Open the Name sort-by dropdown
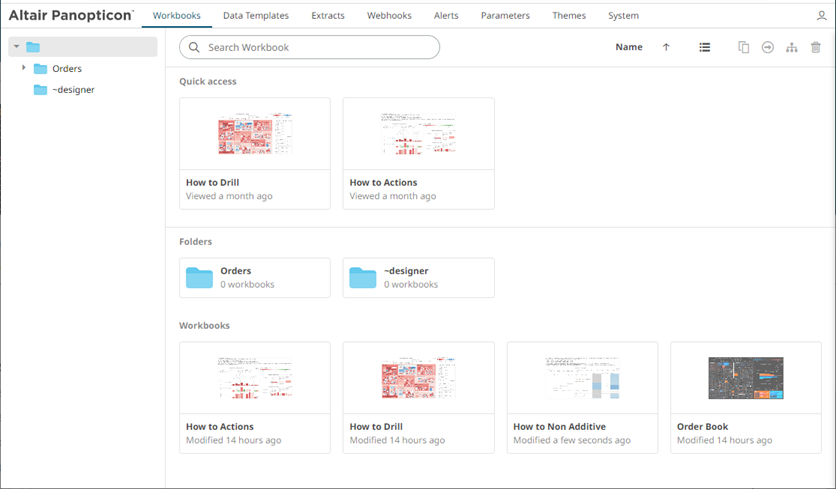 point(628,47)
